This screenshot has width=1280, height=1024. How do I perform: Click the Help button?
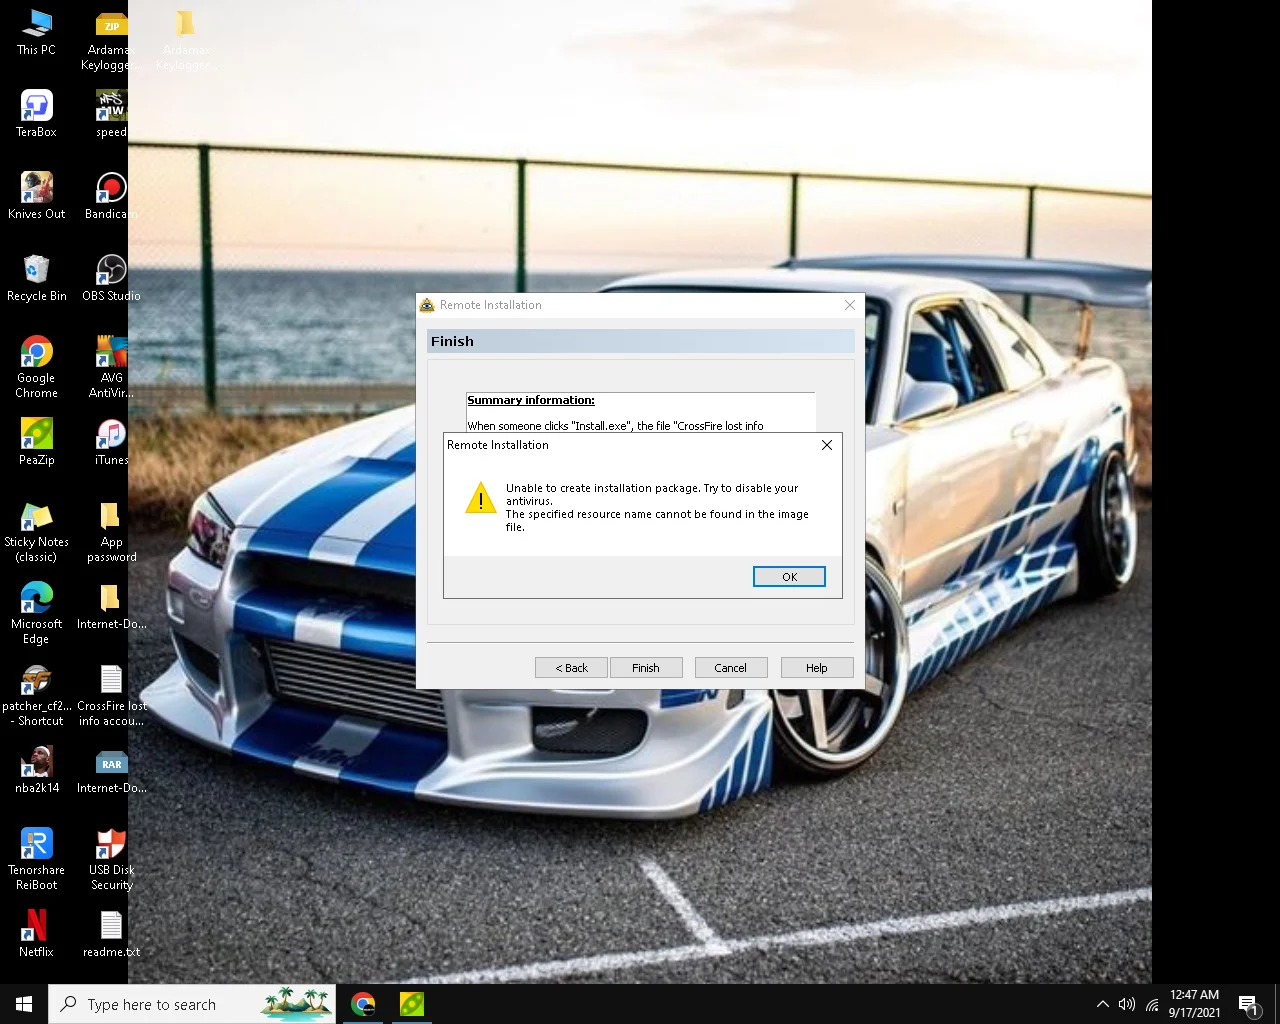point(817,668)
